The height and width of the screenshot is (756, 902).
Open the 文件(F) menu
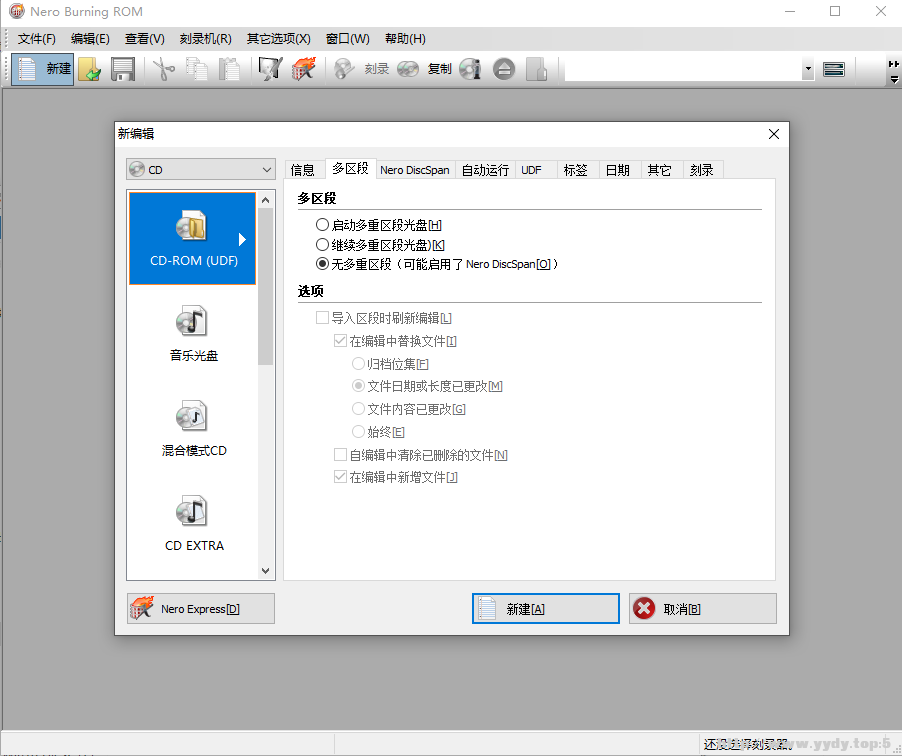36,39
